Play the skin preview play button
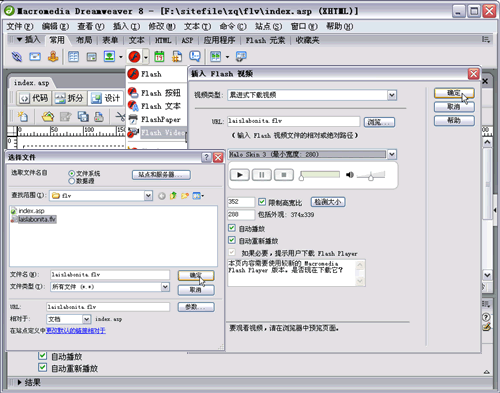 click(x=239, y=175)
